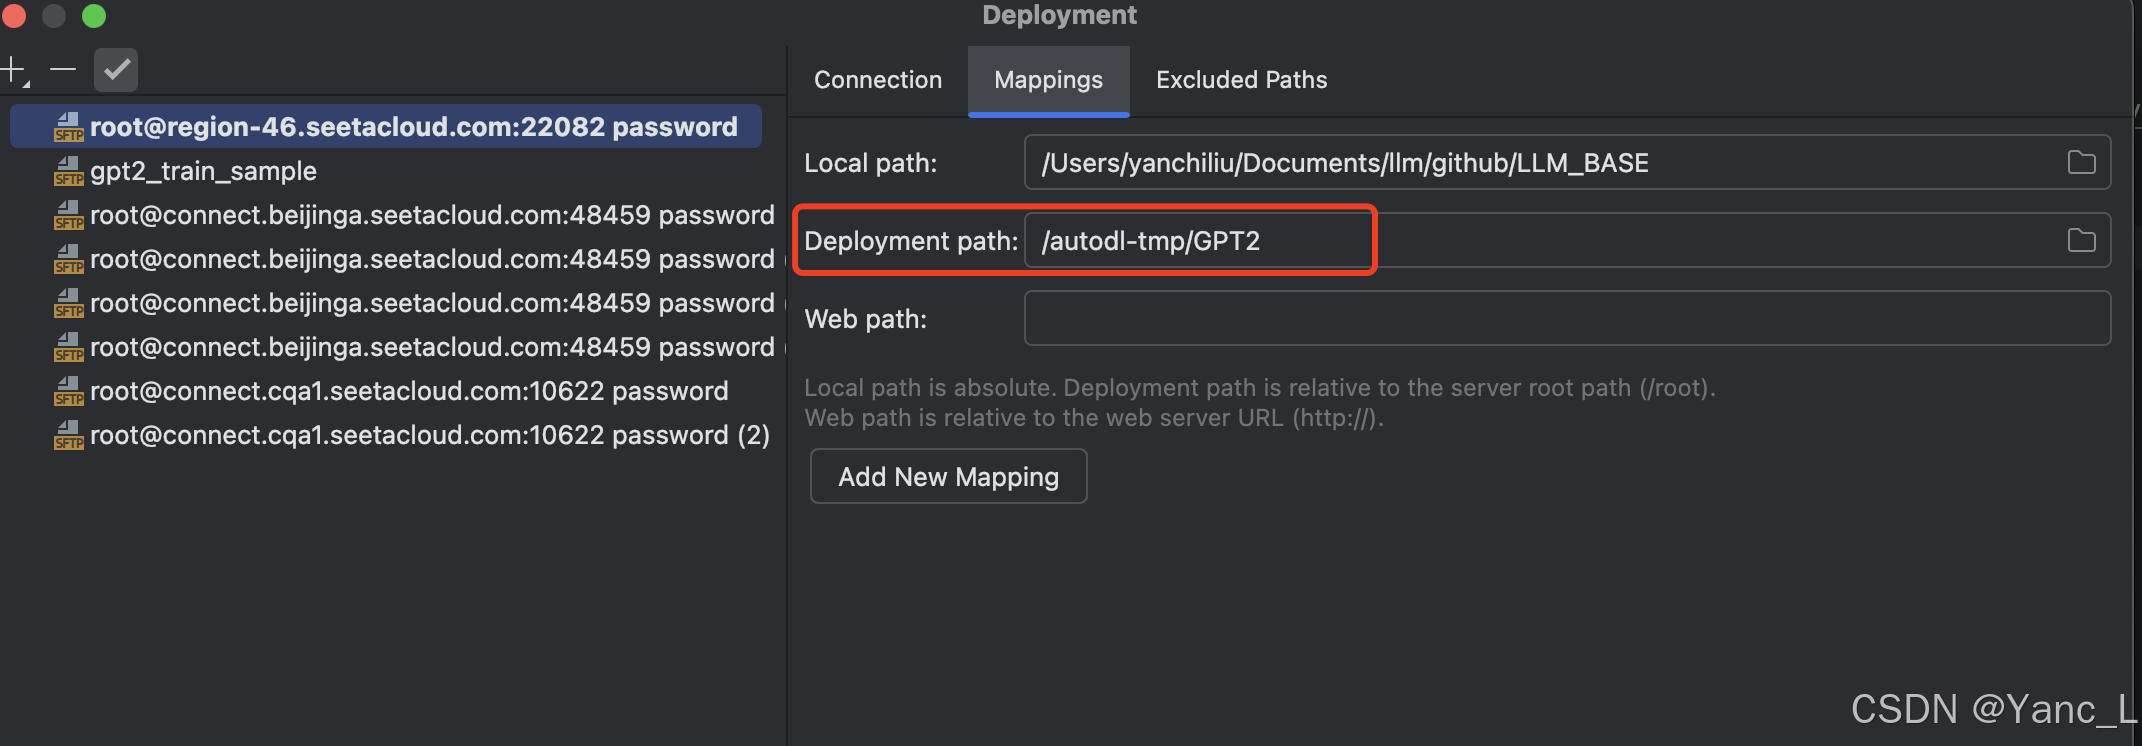The image size is (2142, 746).
Task: Click the Local path input field
Action: pos(1567,162)
